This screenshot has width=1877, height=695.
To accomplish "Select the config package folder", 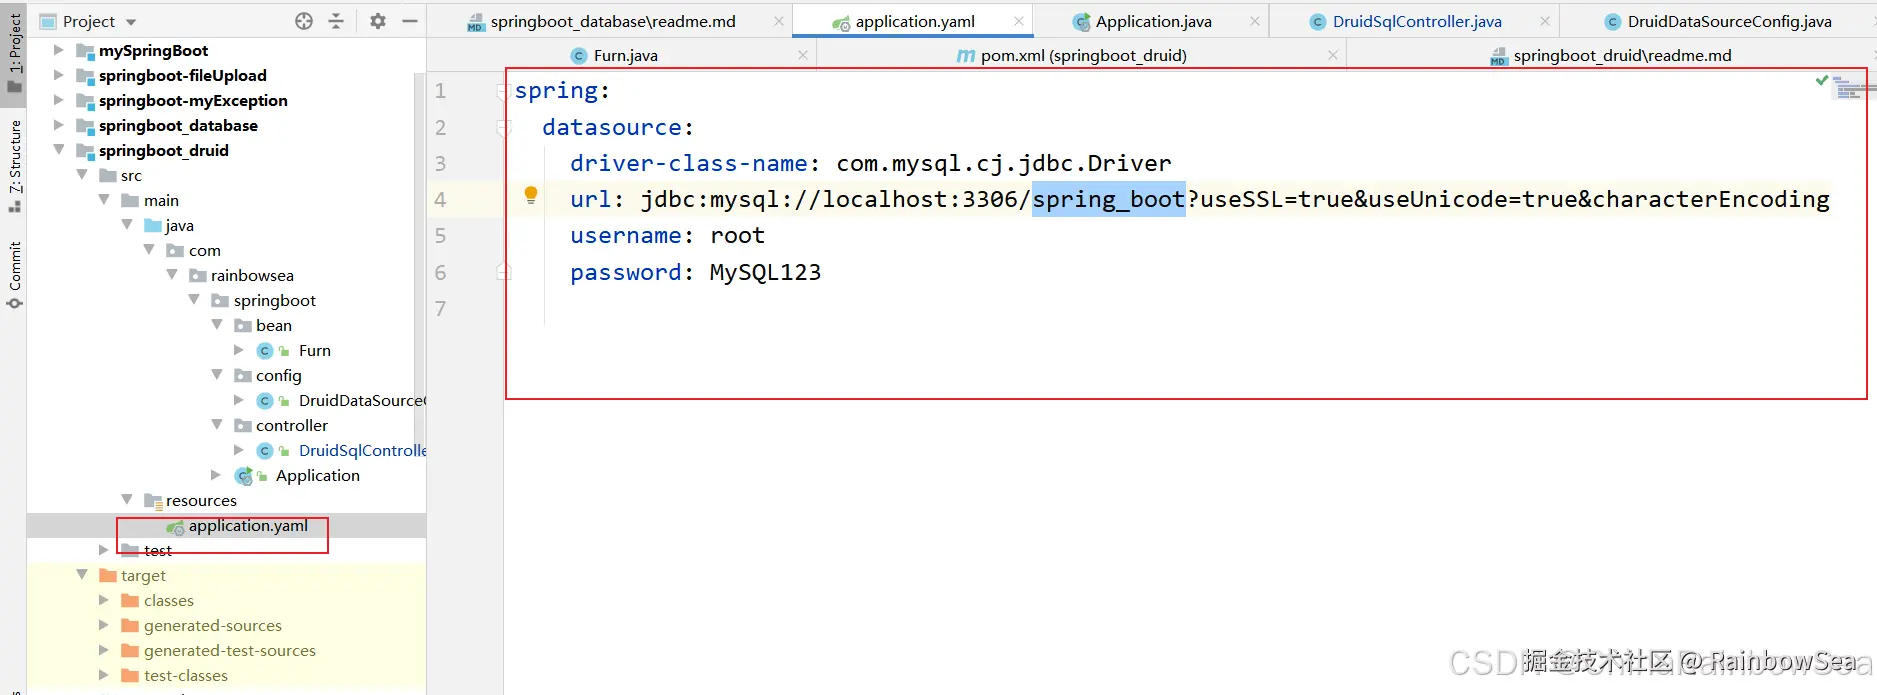I will tap(278, 376).
